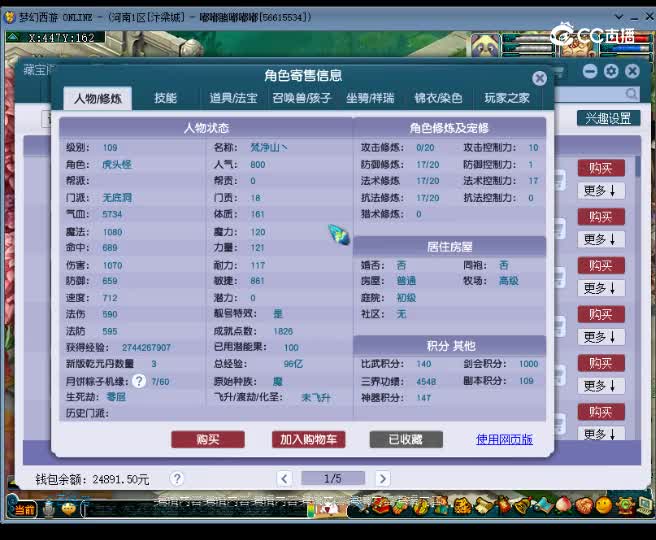Open the title bar dropdown chevron
This screenshot has width=656, height=540.
(619, 17)
